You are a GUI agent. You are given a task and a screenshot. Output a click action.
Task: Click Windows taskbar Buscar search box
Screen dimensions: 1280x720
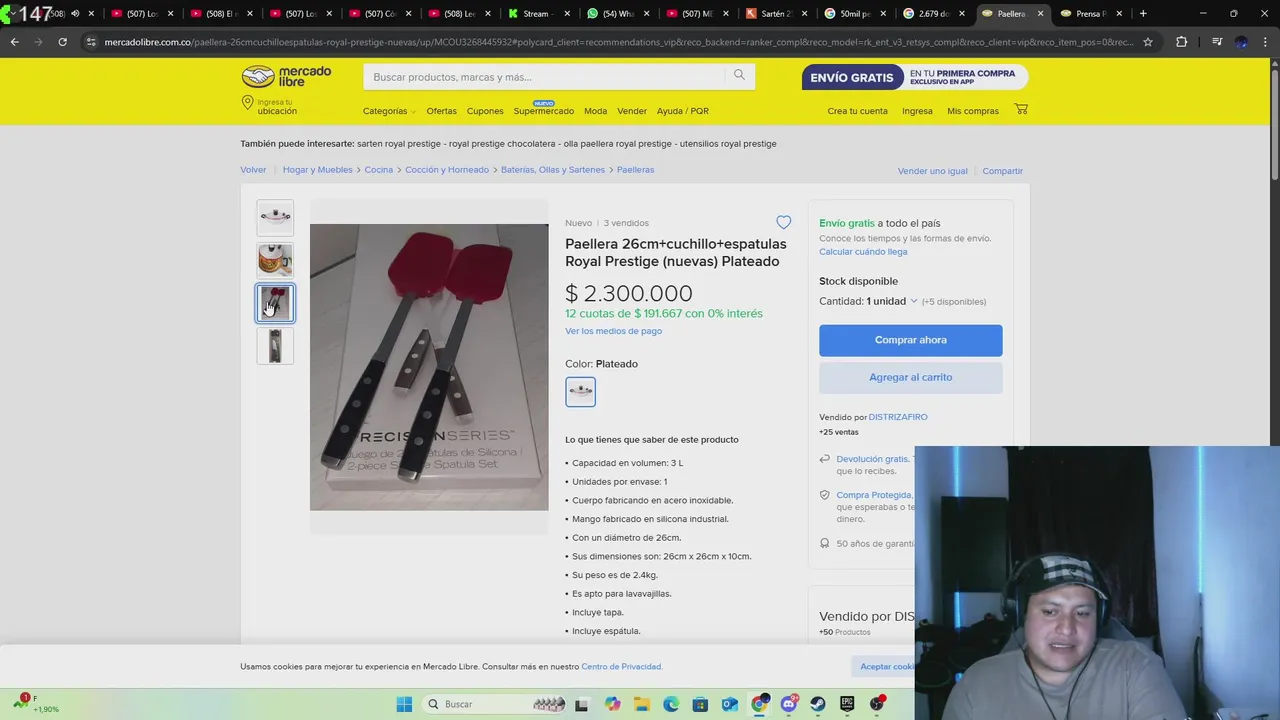(x=493, y=704)
